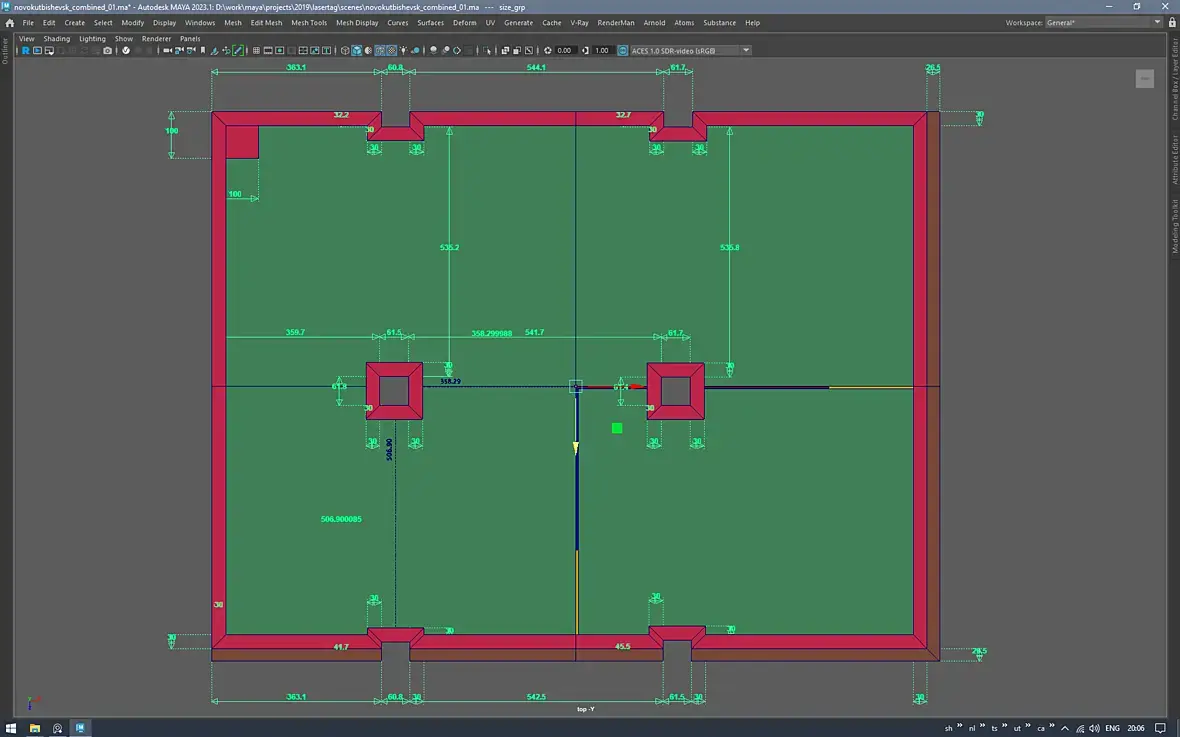The height and width of the screenshot is (737, 1180).
Task: Open the Shading panel menu
Action: coord(56,38)
